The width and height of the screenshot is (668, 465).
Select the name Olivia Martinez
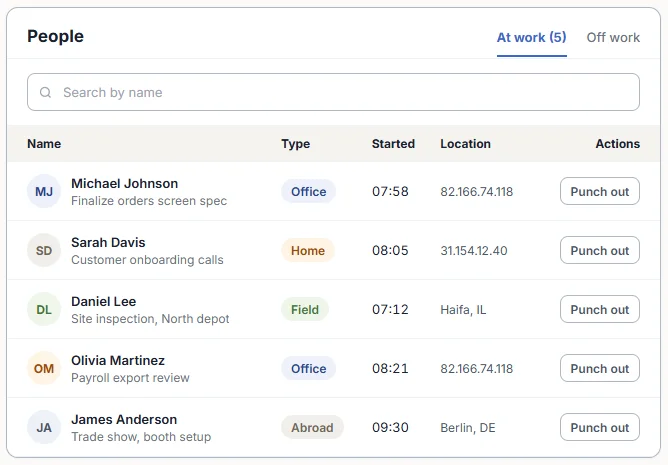[118, 360]
